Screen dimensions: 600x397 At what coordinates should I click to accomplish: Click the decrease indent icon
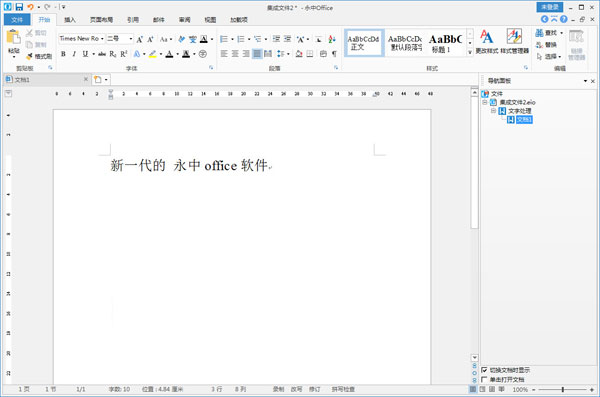pyautogui.click(x=276, y=39)
